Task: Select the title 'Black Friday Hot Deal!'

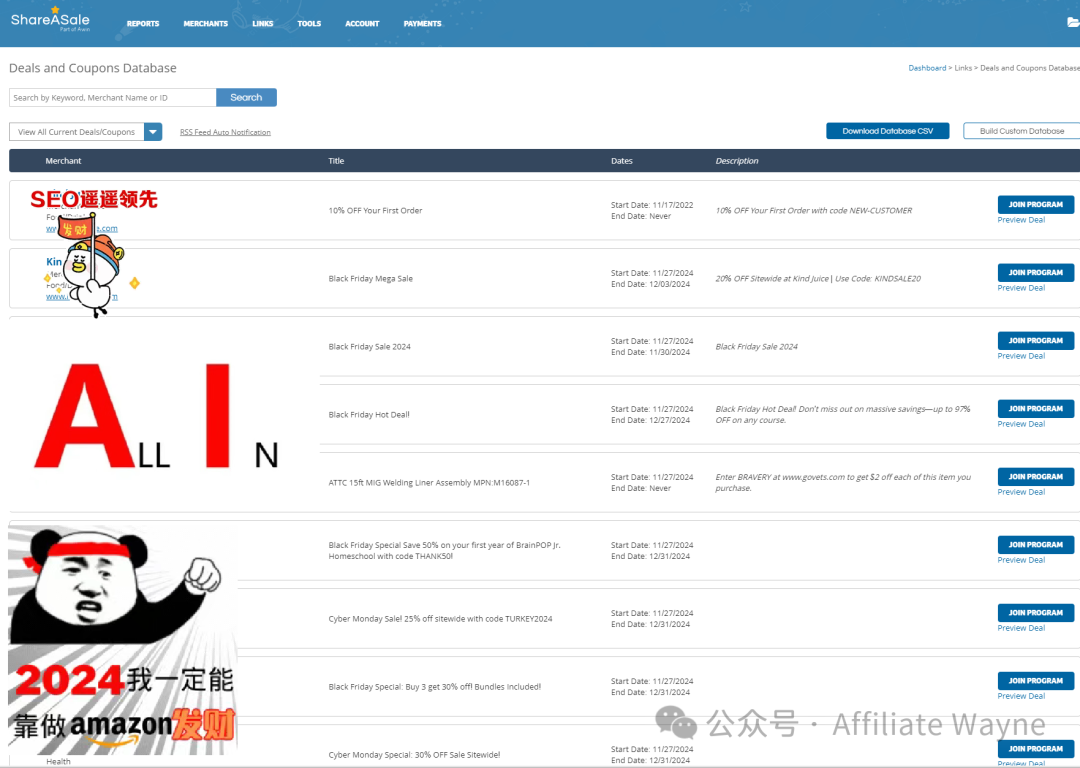Action: pos(369,415)
